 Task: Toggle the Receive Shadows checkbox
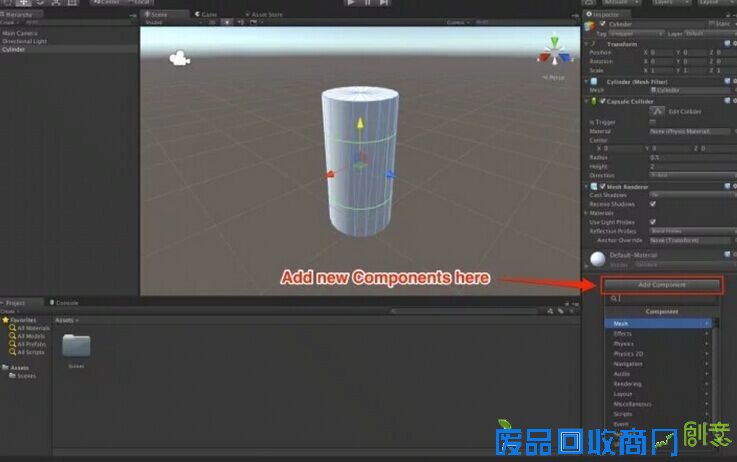click(x=652, y=204)
